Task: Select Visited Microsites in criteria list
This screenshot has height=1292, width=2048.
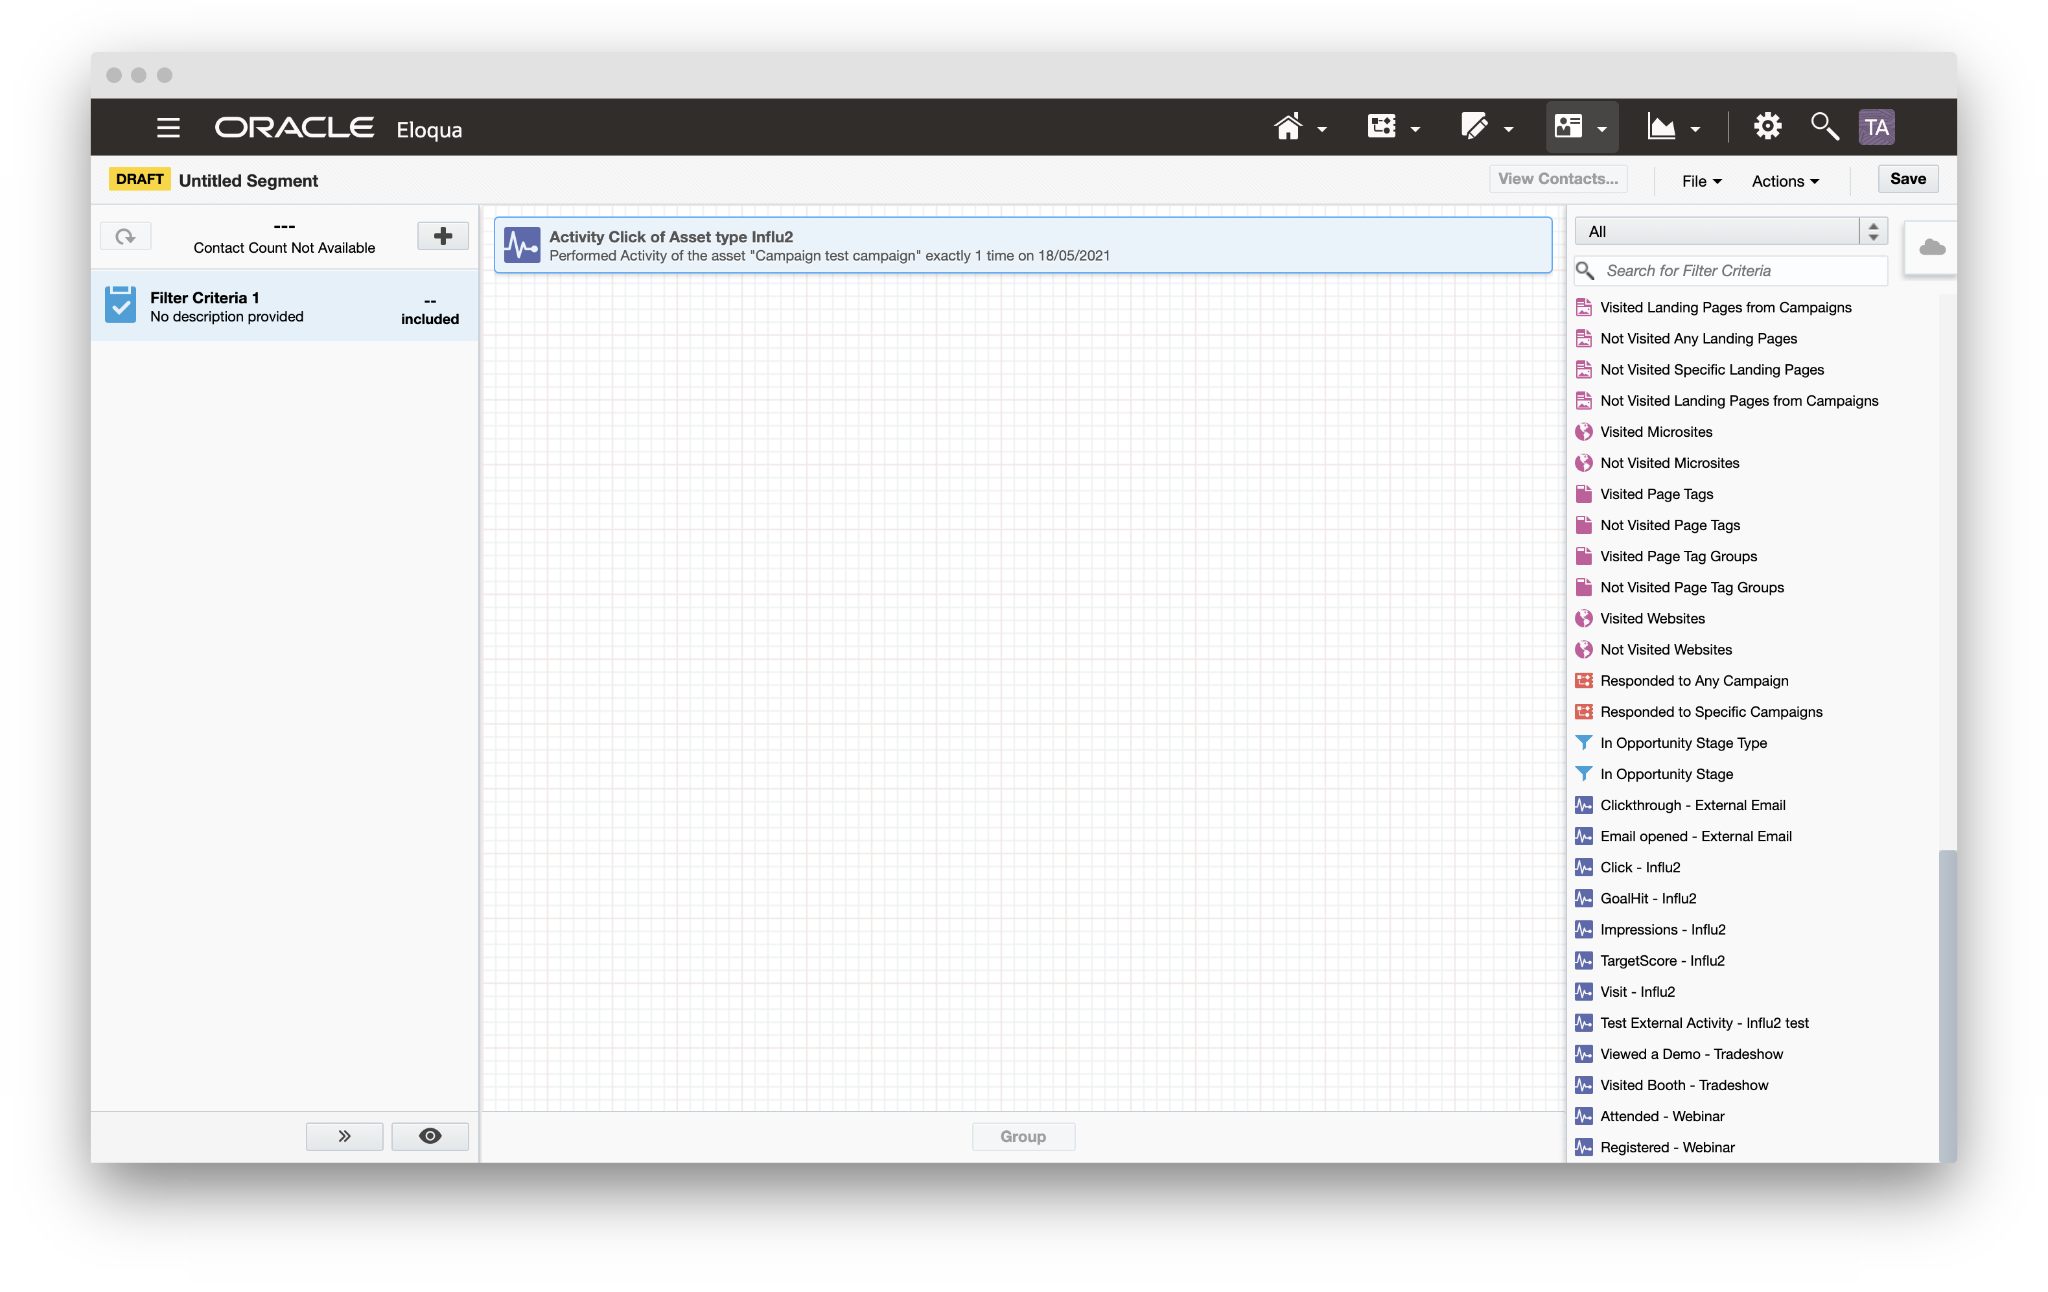Action: coord(1656,432)
